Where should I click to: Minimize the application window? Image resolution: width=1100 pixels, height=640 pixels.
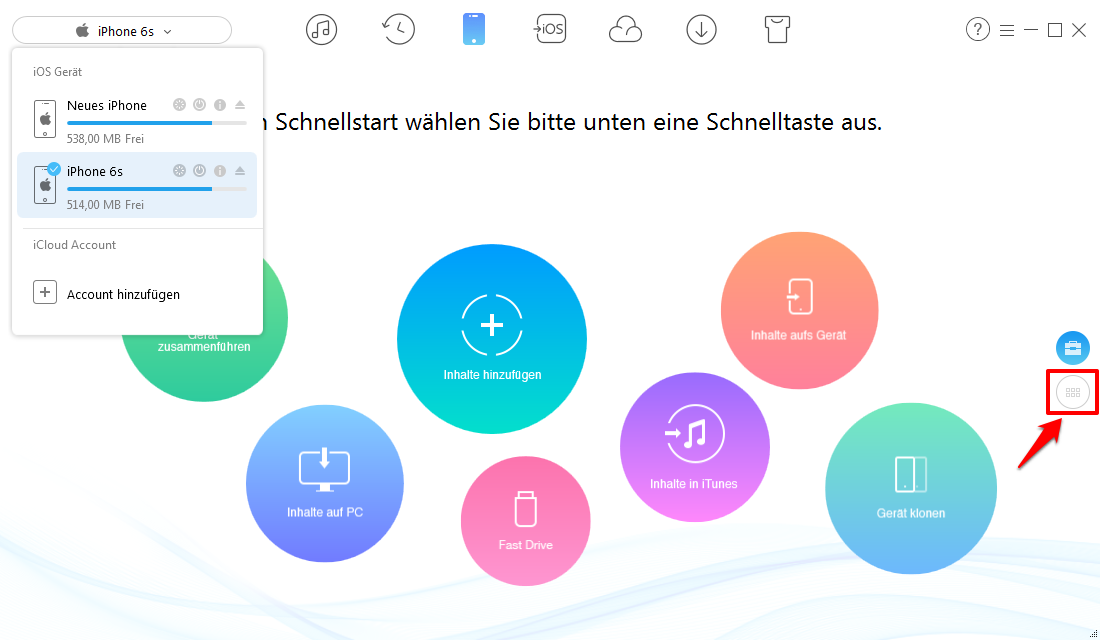[1031, 30]
